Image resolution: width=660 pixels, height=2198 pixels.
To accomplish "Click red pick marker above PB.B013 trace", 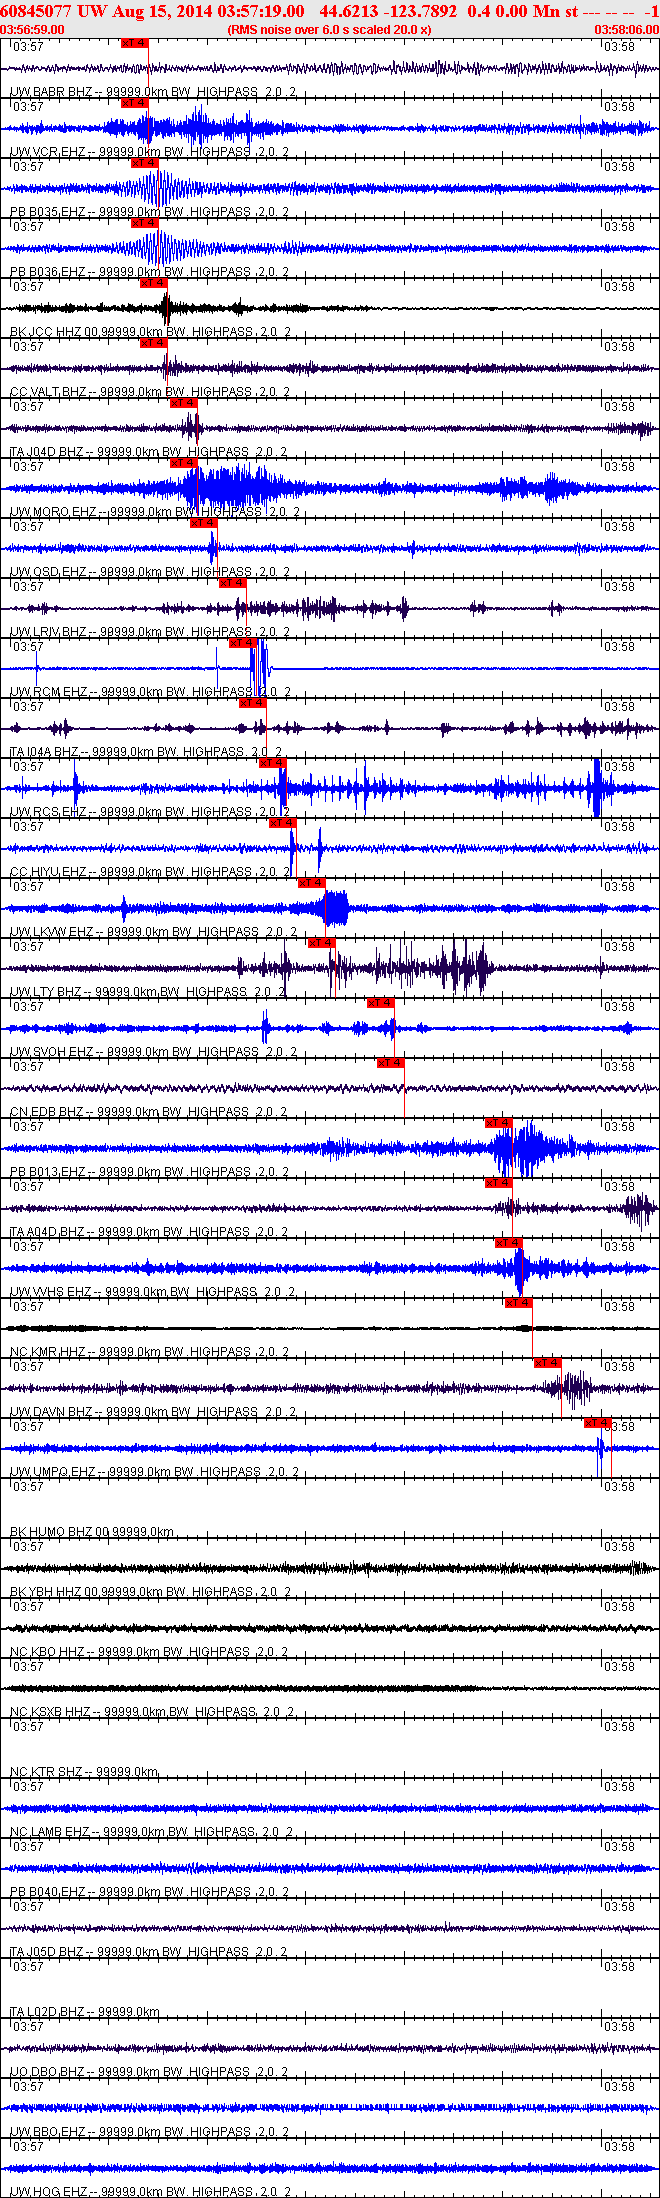I will coord(499,1123).
